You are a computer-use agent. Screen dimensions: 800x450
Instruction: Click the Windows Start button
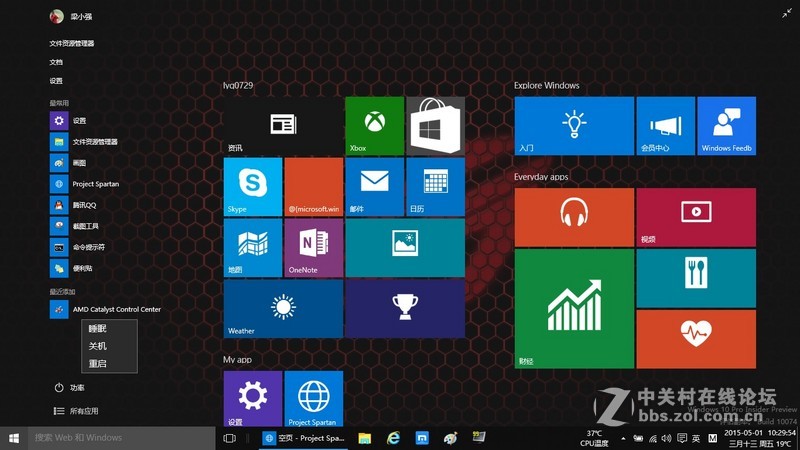pos(14,438)
